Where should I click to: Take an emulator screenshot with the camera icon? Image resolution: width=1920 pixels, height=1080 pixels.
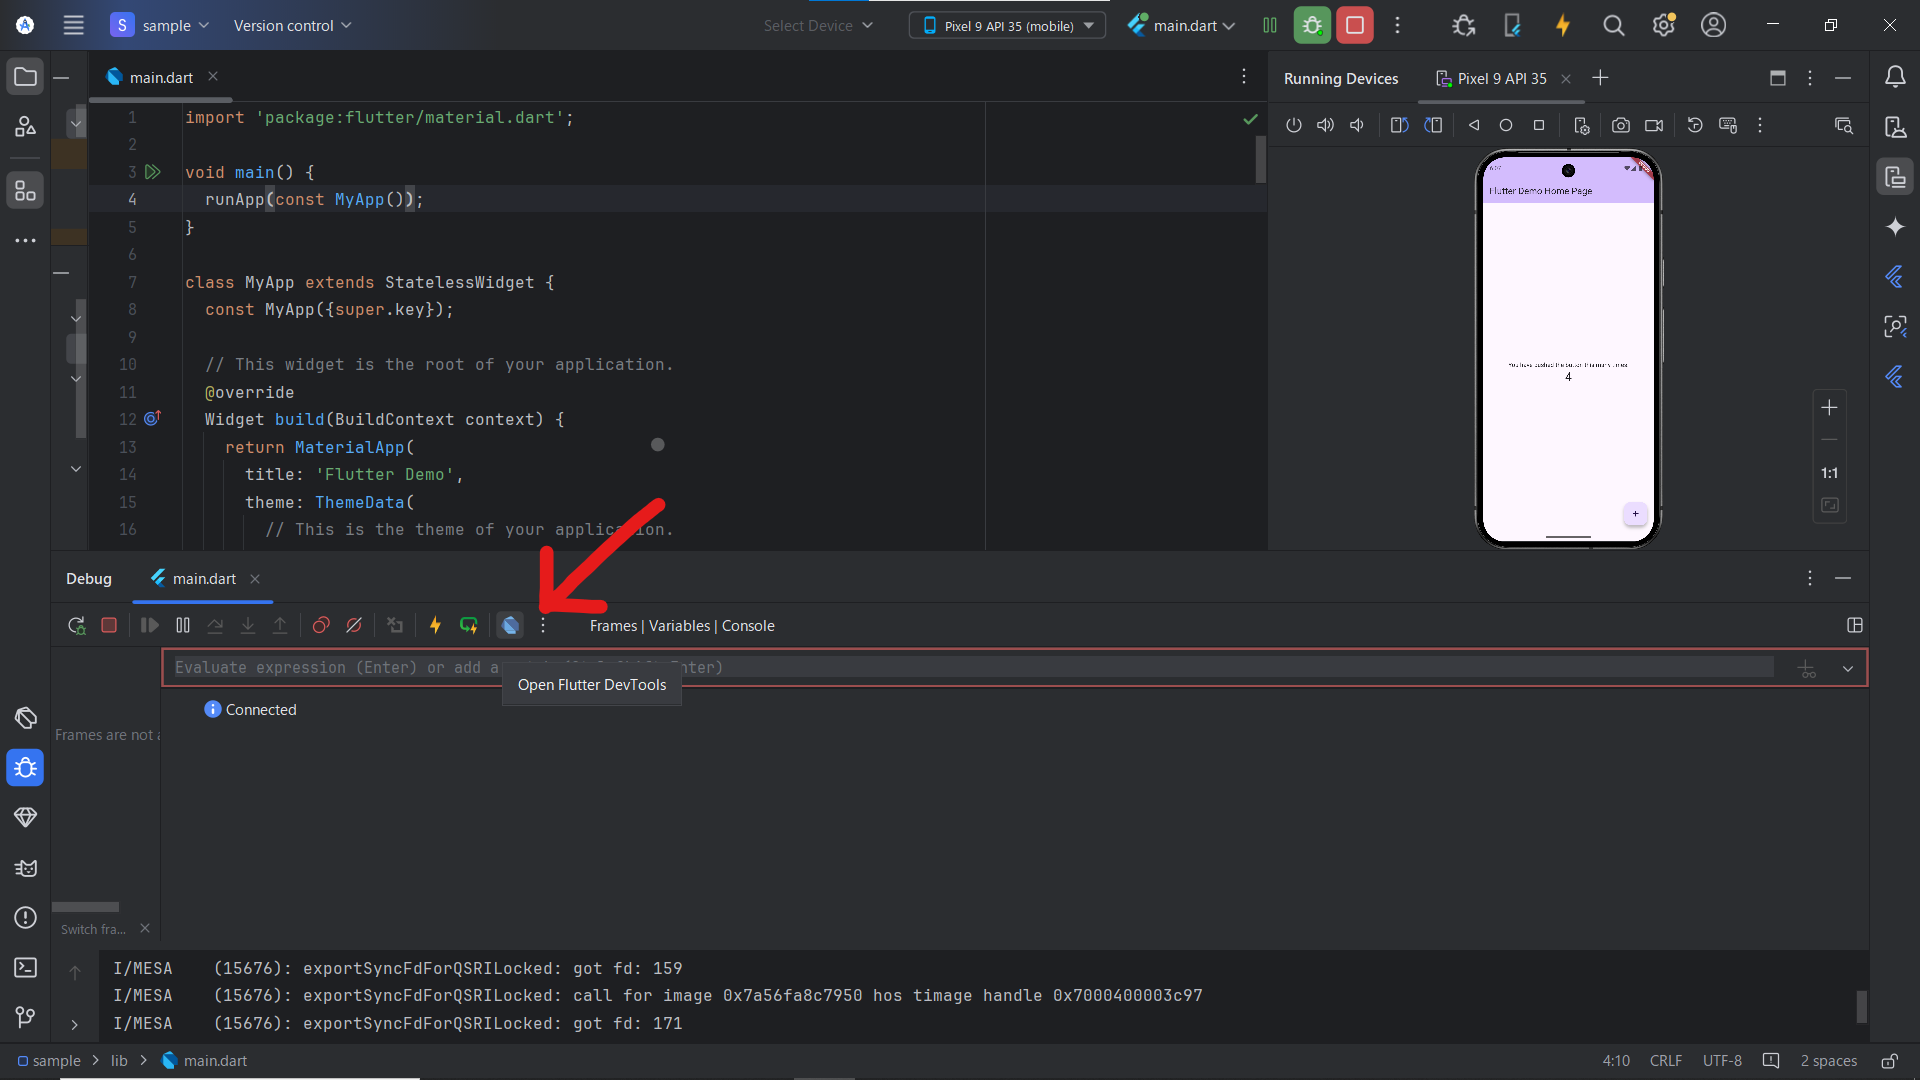1620,125
